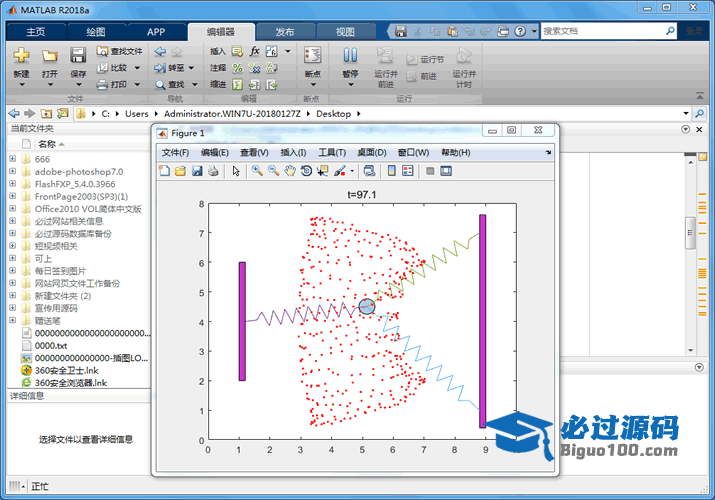This screenshot has width=715, height=500.
Task: Click the Open File icon in Figure 1 toolbar
Action: coord(181,171)
